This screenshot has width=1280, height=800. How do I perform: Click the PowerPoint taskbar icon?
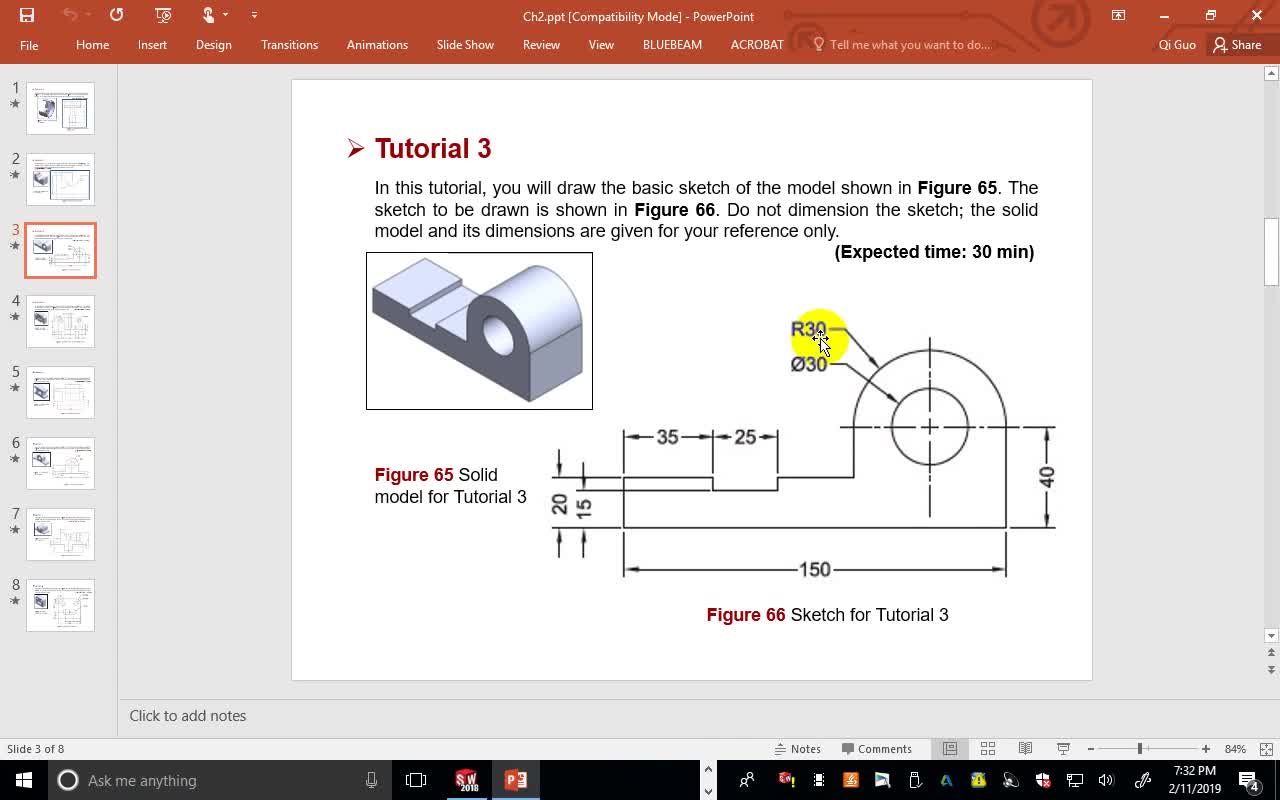(516, 780)
